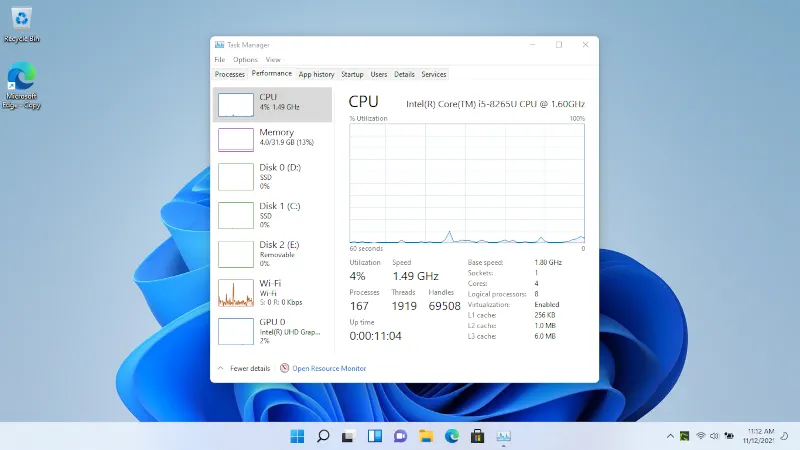Click the Task Manager title bar icon

219,45
